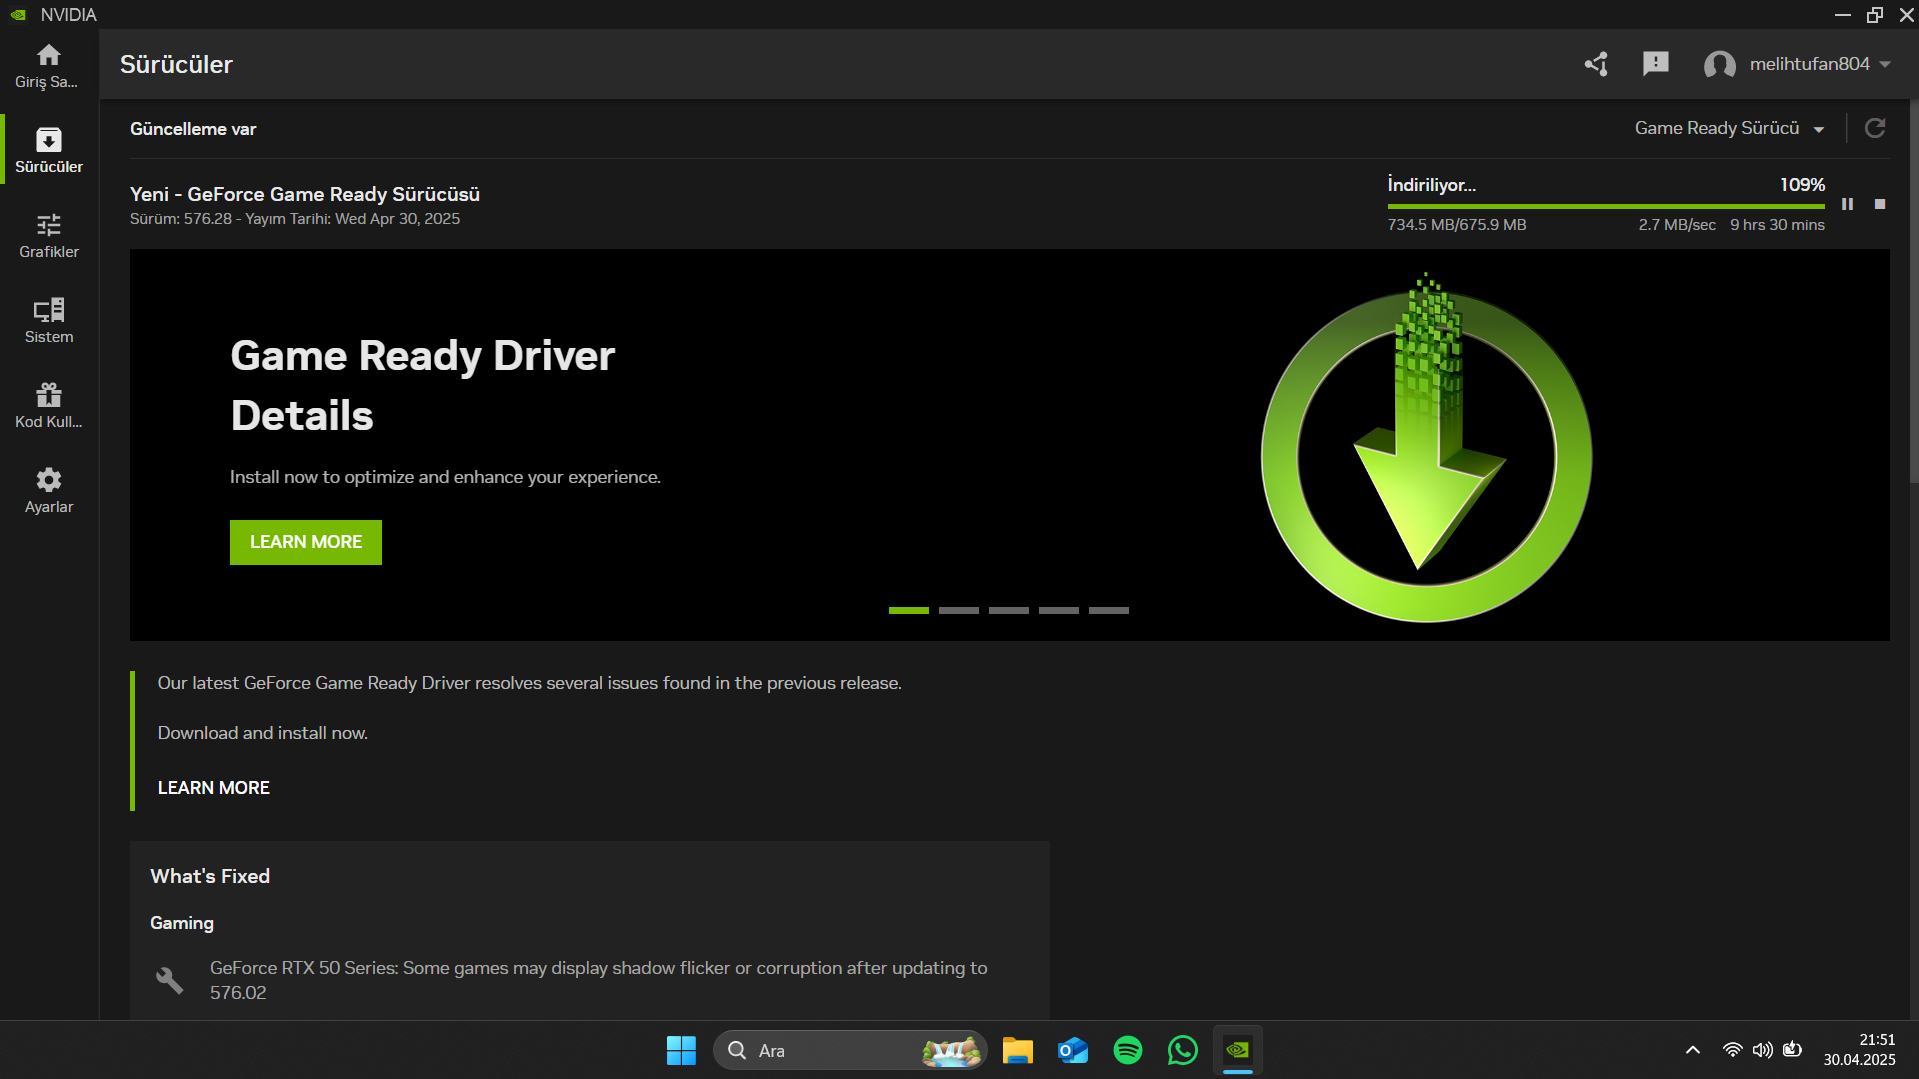Viewport: 1919px width, 1079px height.
Task: Click the 'Sürüm: 576.28' version text
Action: 181,219
